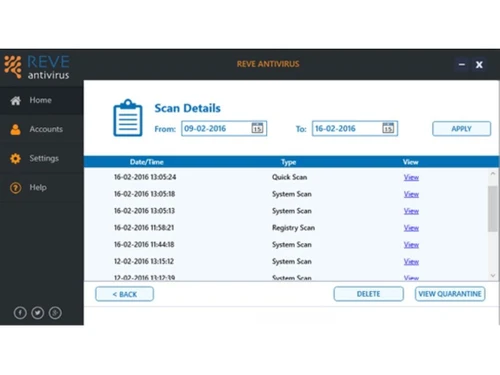
Task: Click the REVE ANTIVIRUS title text
Action: click(x=268, y=64)
